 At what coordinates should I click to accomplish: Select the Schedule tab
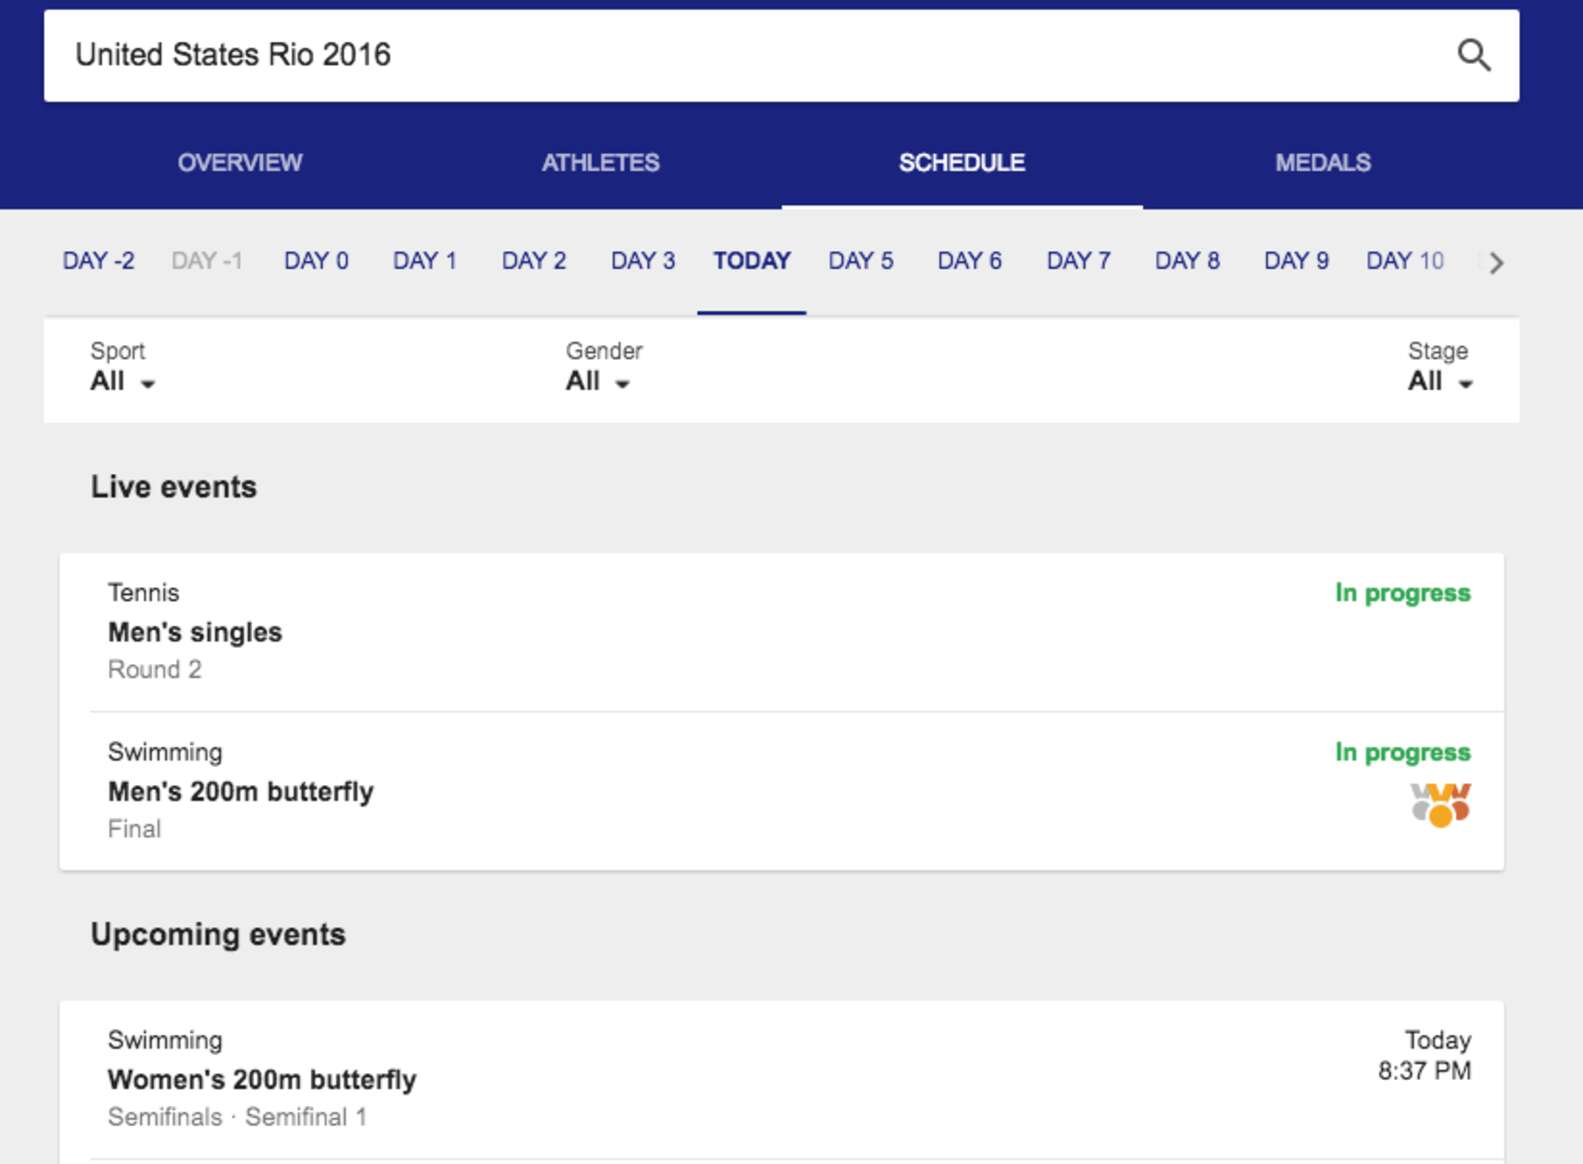pyautogui.click(x=962, y=162)
